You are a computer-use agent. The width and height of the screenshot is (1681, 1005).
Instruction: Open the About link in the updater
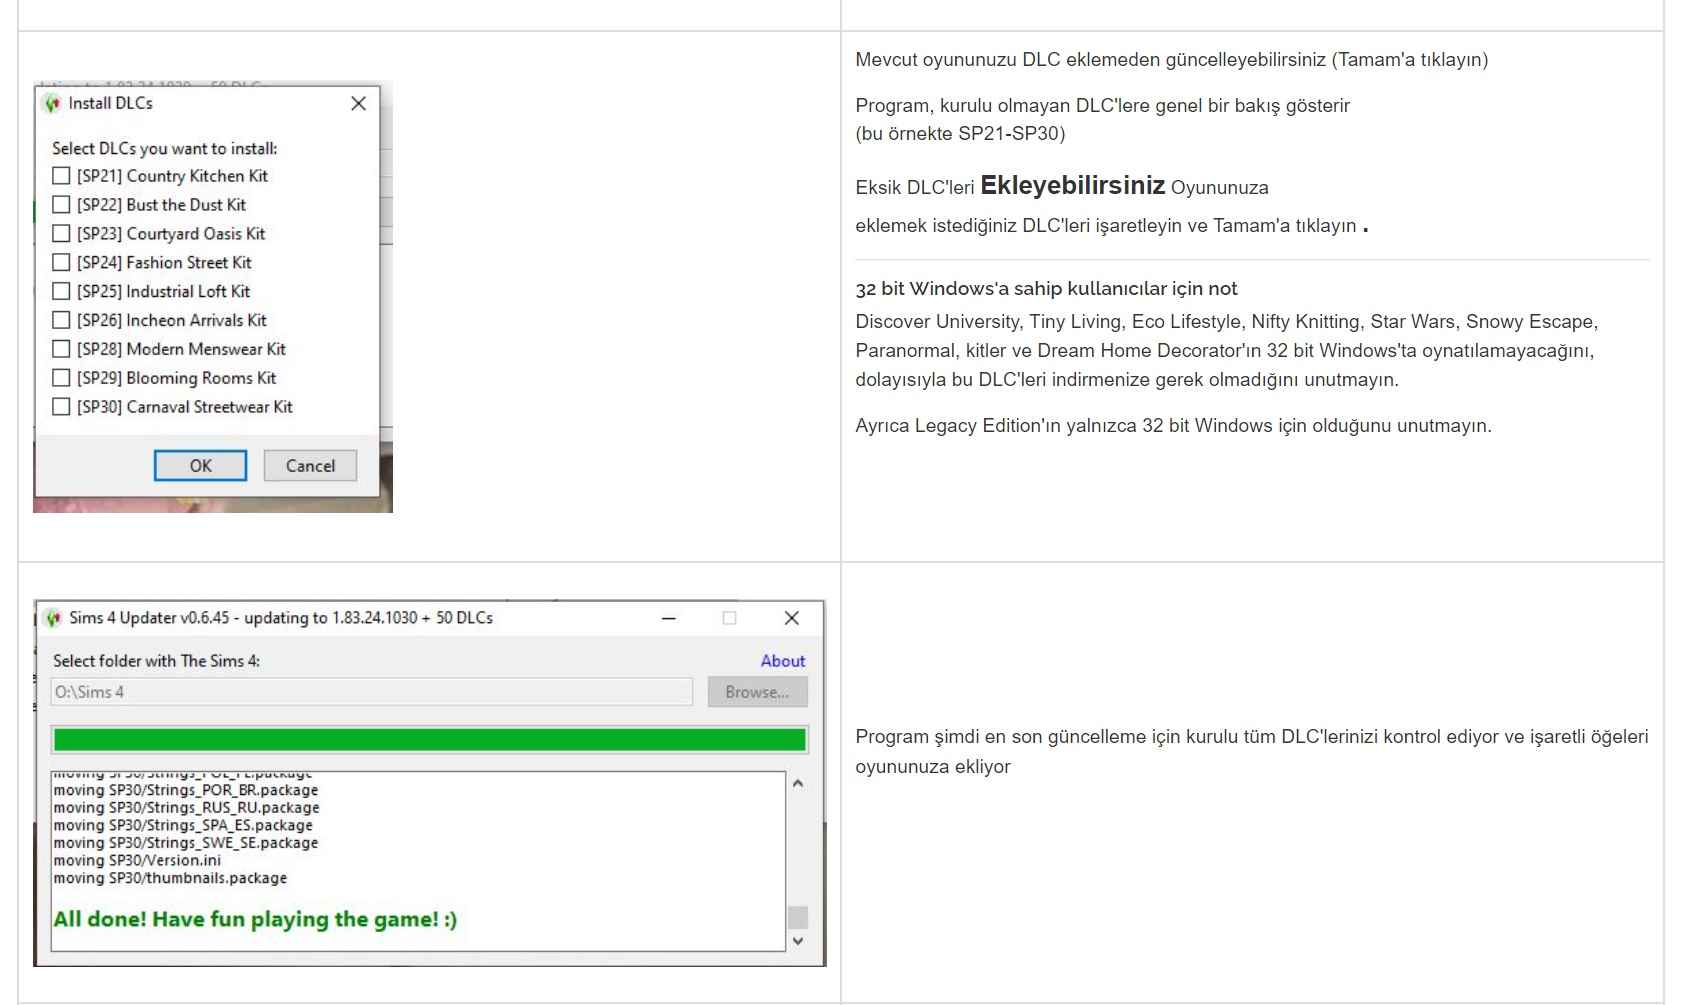782,661
